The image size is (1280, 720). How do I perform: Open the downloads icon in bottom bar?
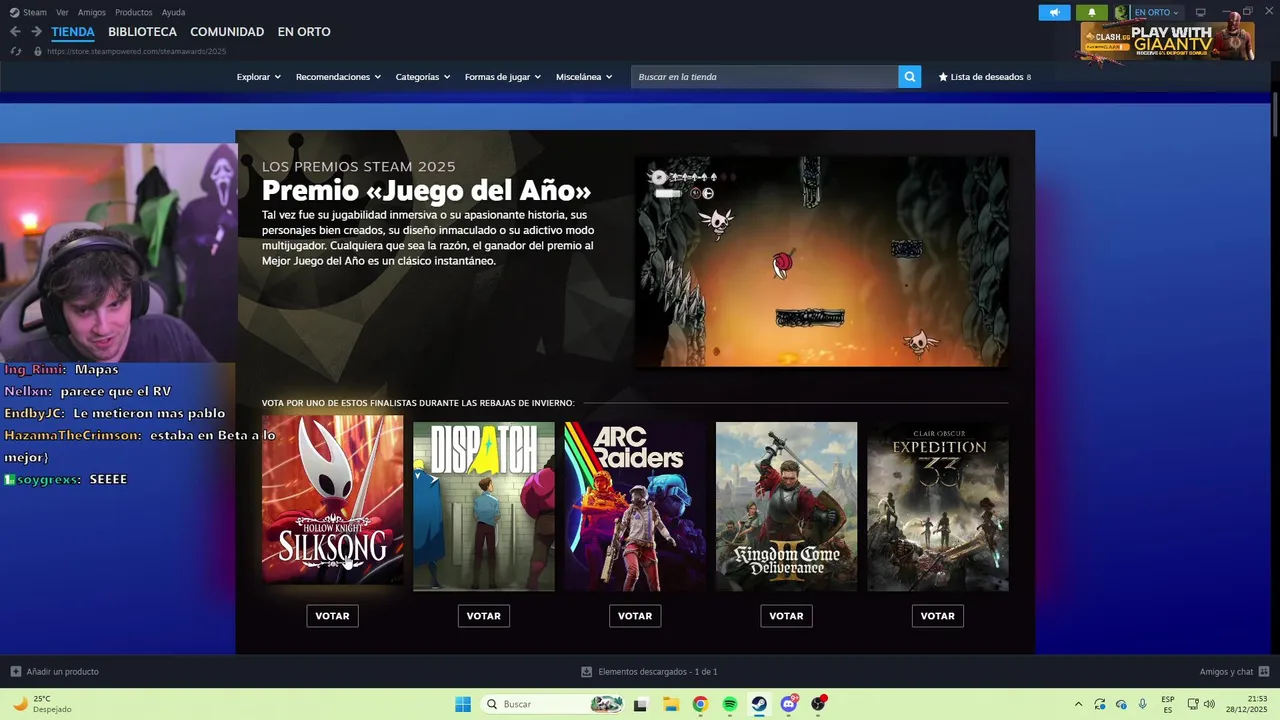tap(586, 672)
